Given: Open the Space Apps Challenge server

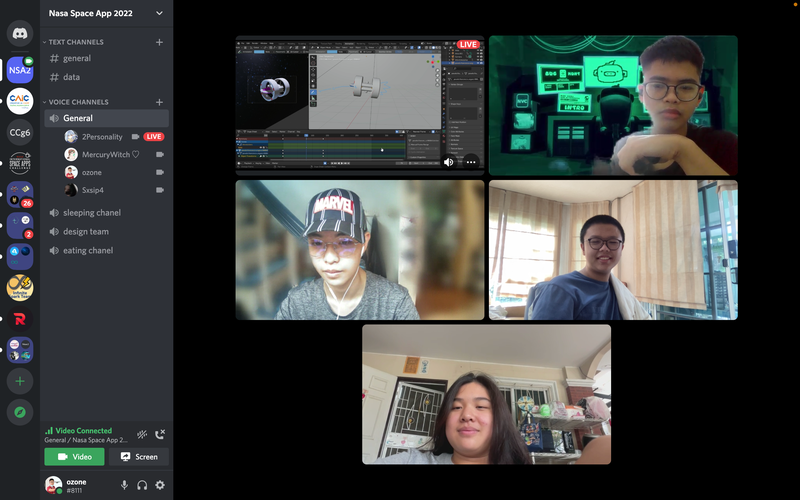Looking at the screenshot, I should (x=20, y=164).
